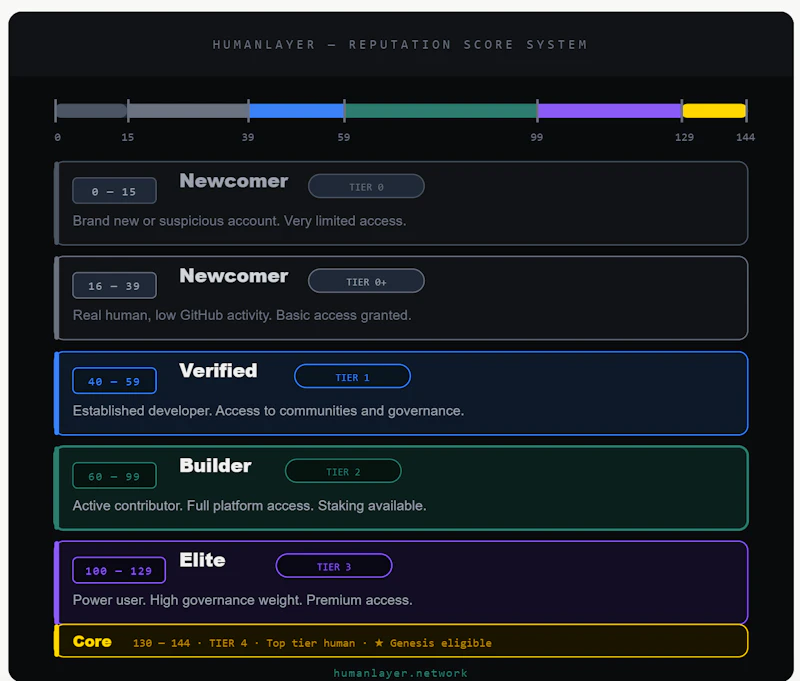Click the 15 scale label
The image size is (800, 681).
128,137
